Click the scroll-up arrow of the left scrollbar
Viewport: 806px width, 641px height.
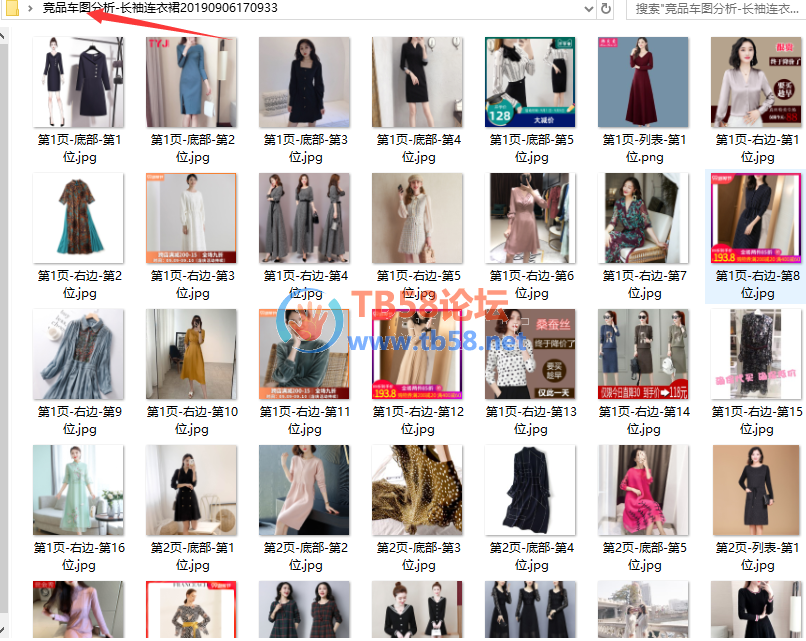pyautogui.click(x=3, y=36)
